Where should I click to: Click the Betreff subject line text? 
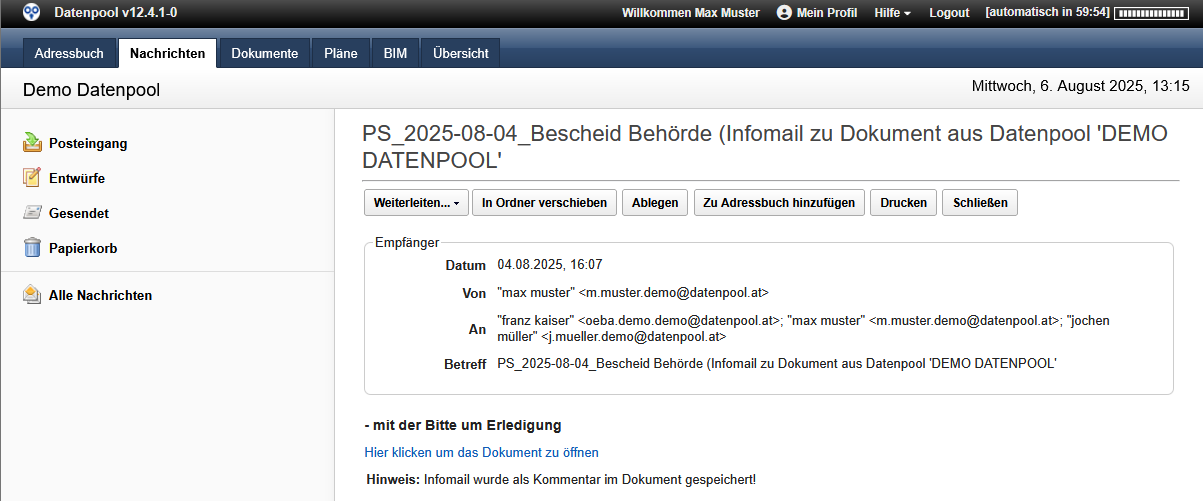coord(777,364)
